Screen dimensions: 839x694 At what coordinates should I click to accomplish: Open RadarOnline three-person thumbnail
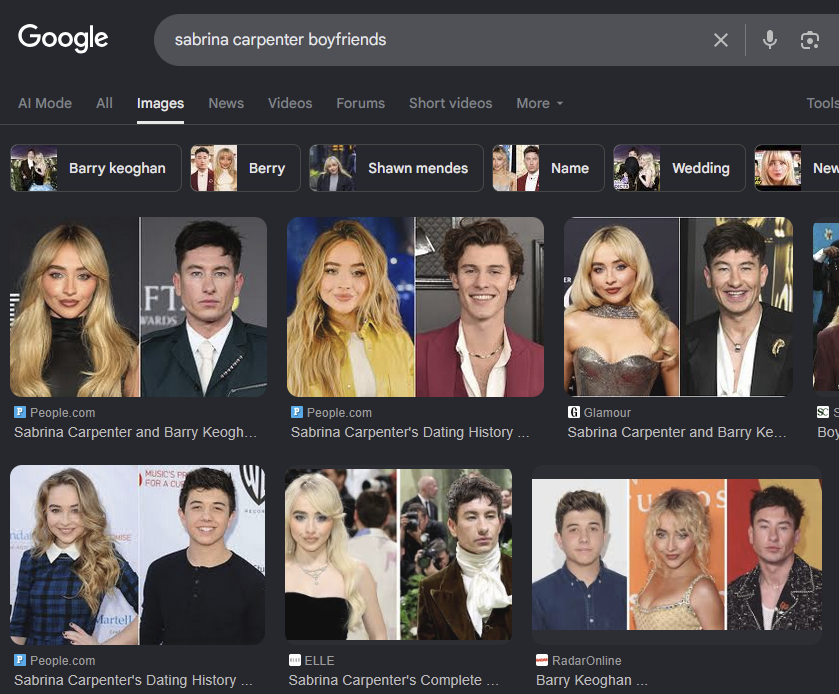[677, 555]
